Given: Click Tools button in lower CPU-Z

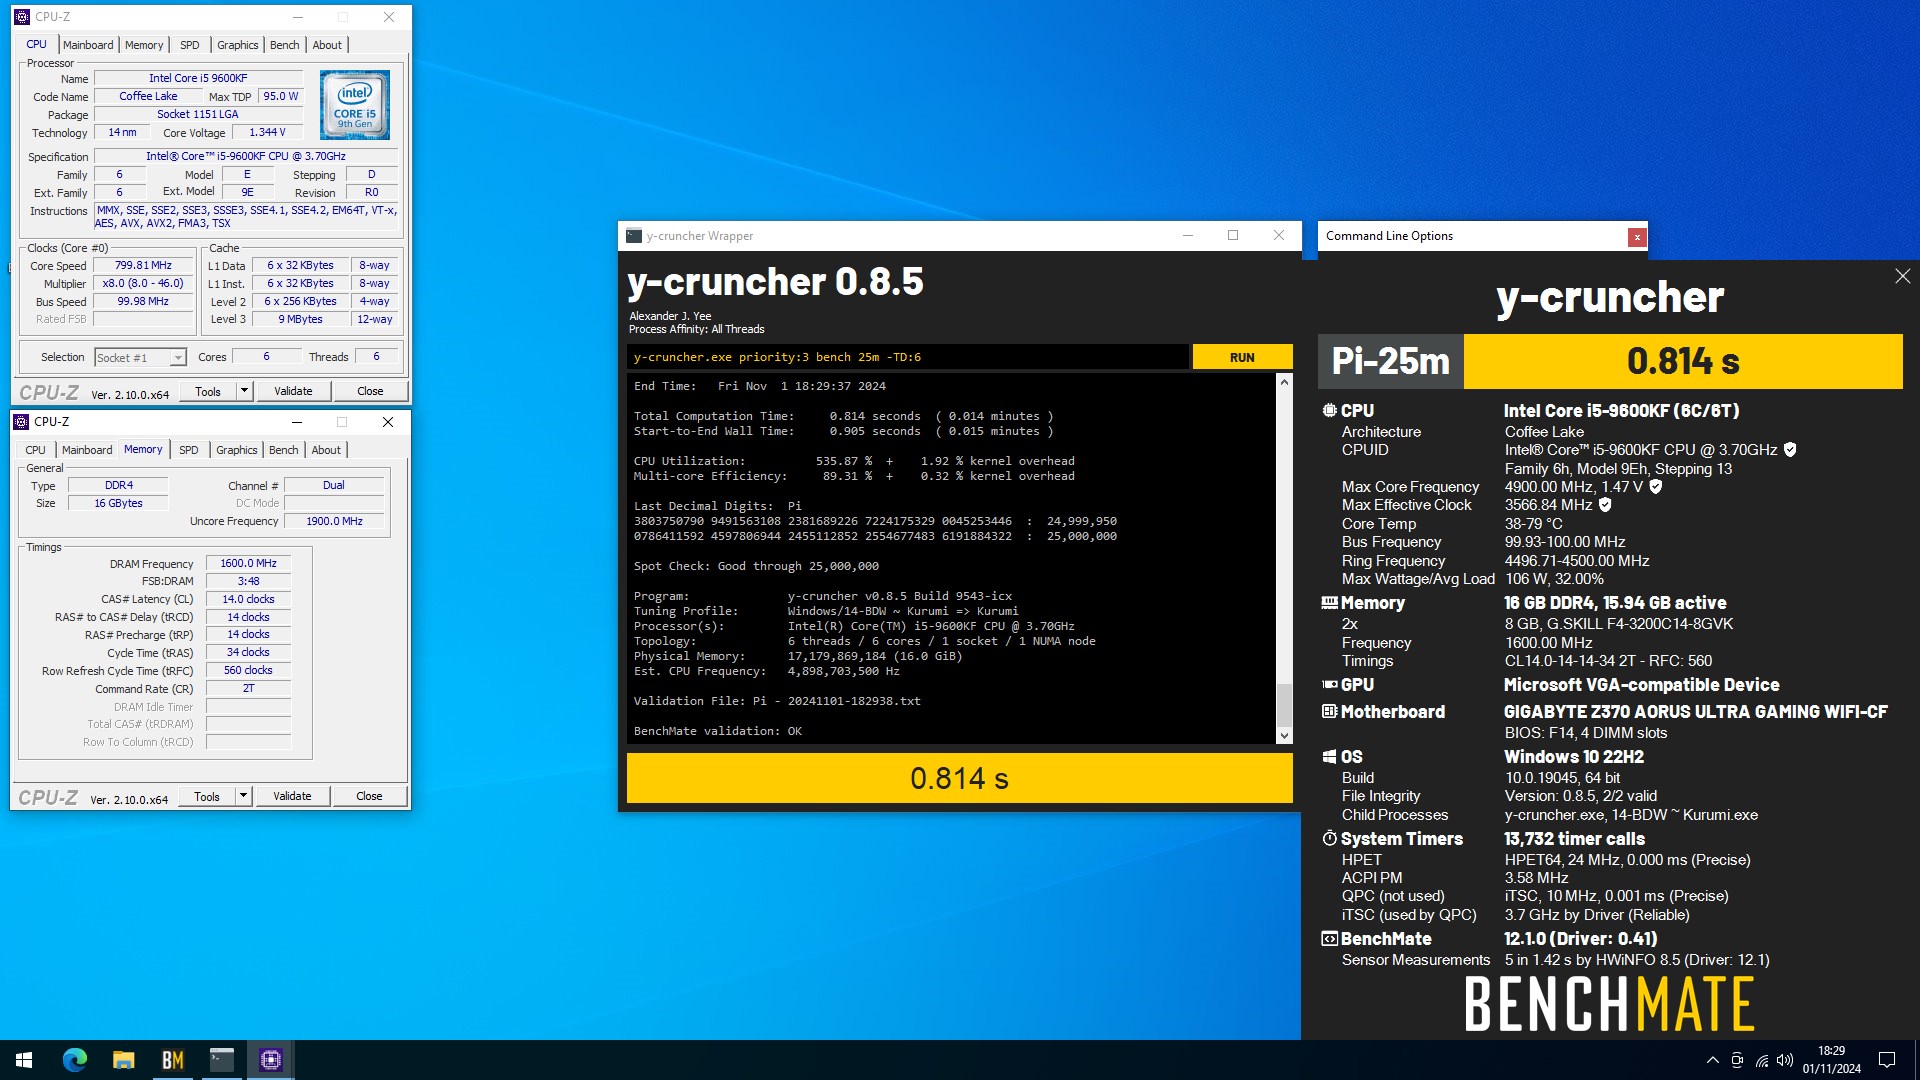Looking at the screenshot, I should coord(207,796).
